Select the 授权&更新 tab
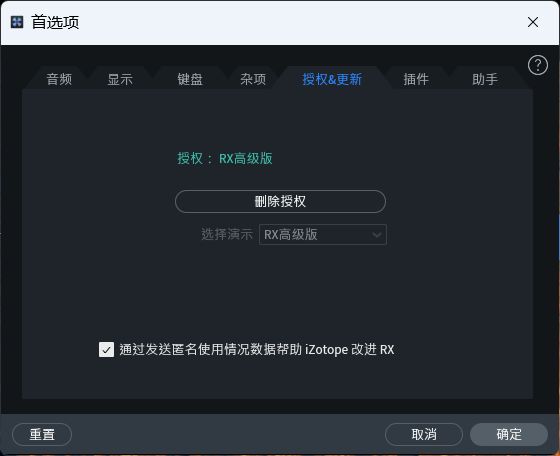The height and width of the screenshot is (456, 560). (332, 79)
